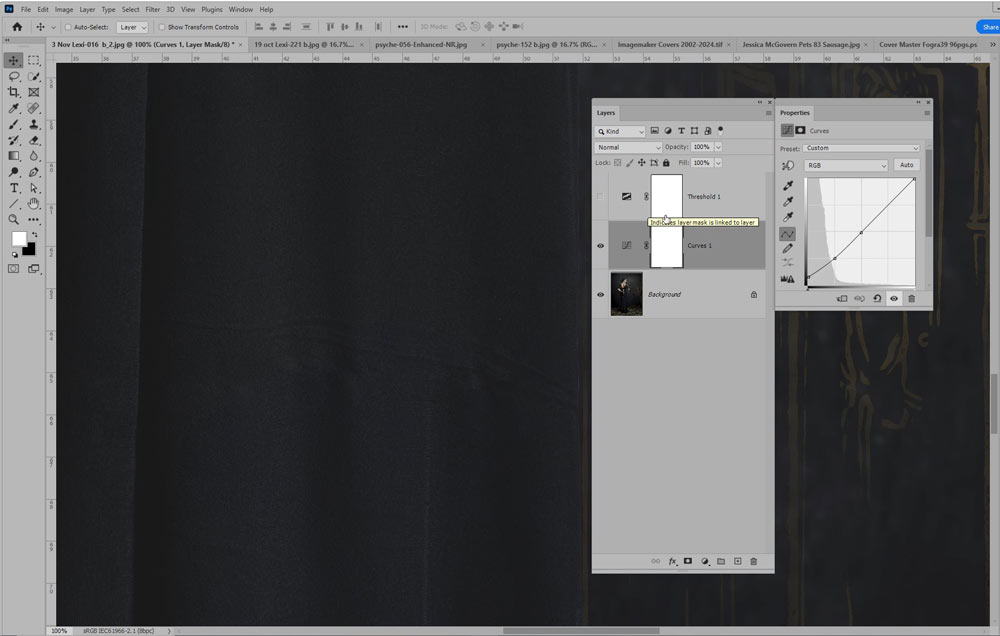Click the foreground color swatch
1000x636 pixels.
[19, 239]
